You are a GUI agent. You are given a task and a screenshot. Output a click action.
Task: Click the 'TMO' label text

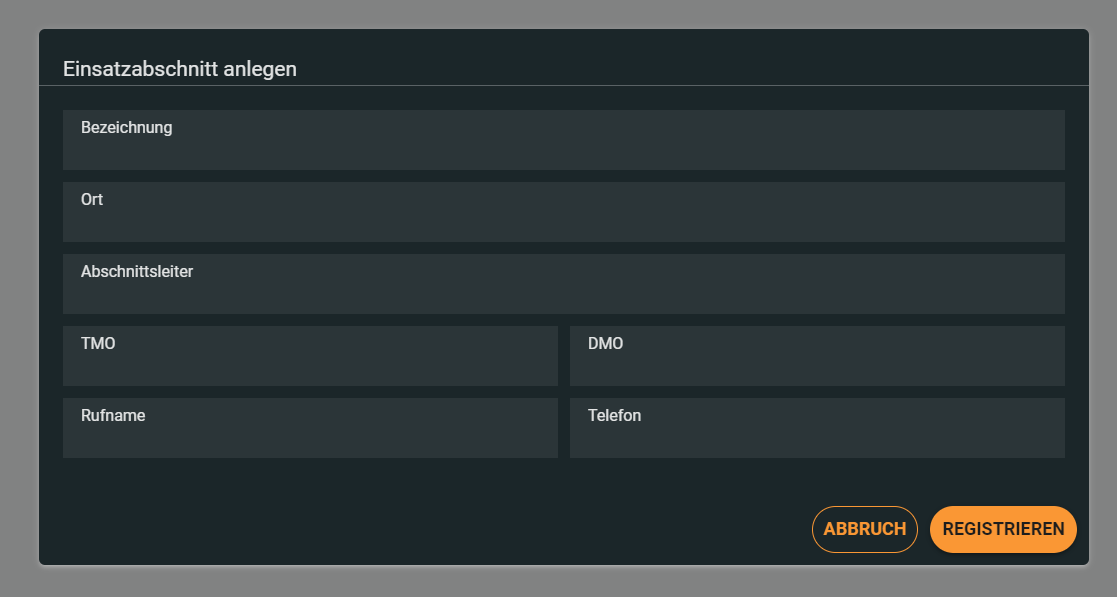pos(98,344)
